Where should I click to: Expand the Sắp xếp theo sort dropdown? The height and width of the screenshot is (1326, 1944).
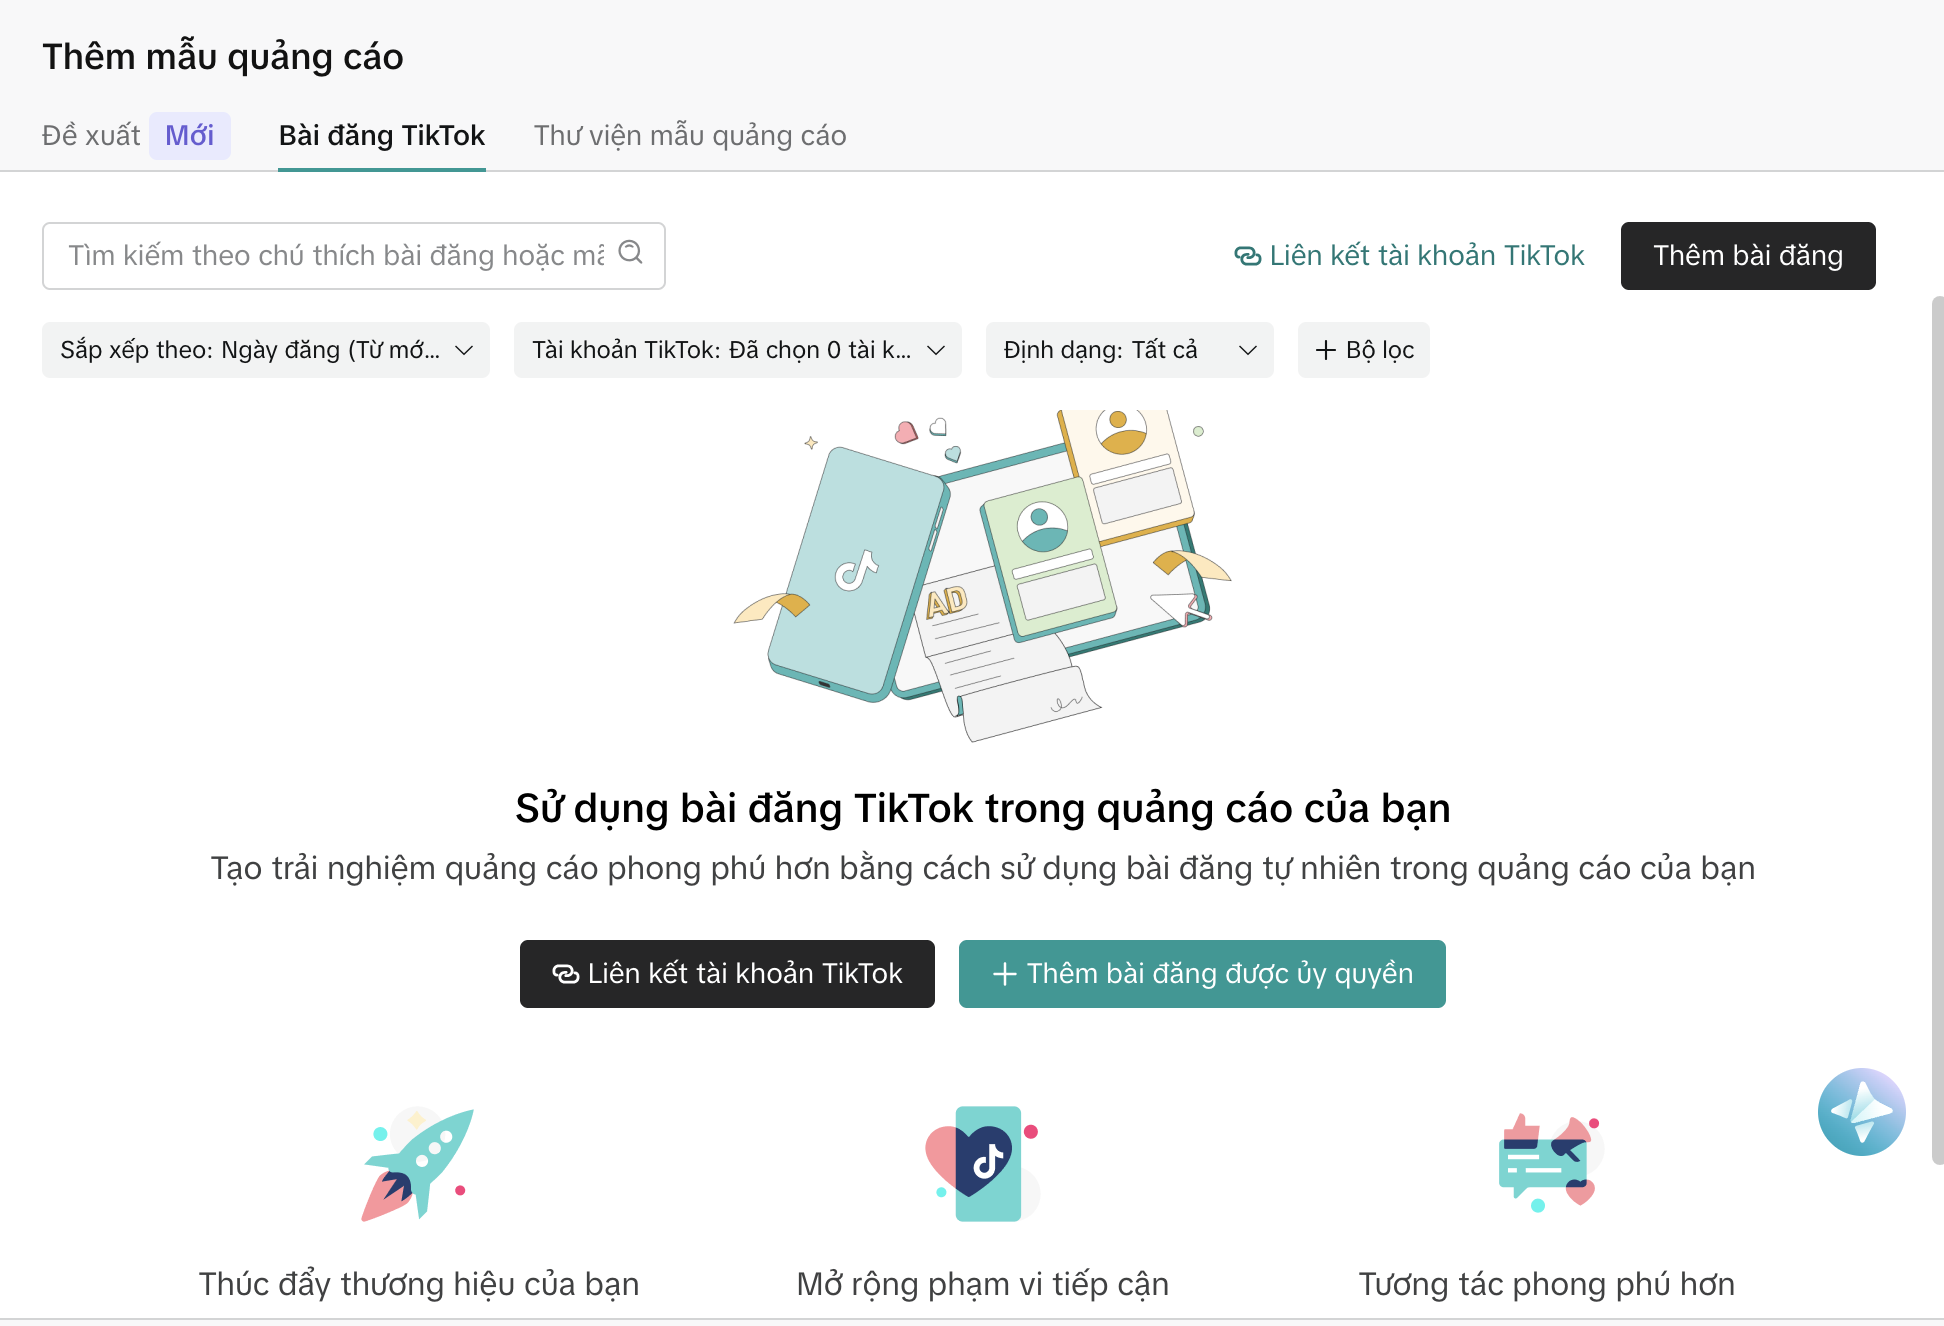coord(266,350)
